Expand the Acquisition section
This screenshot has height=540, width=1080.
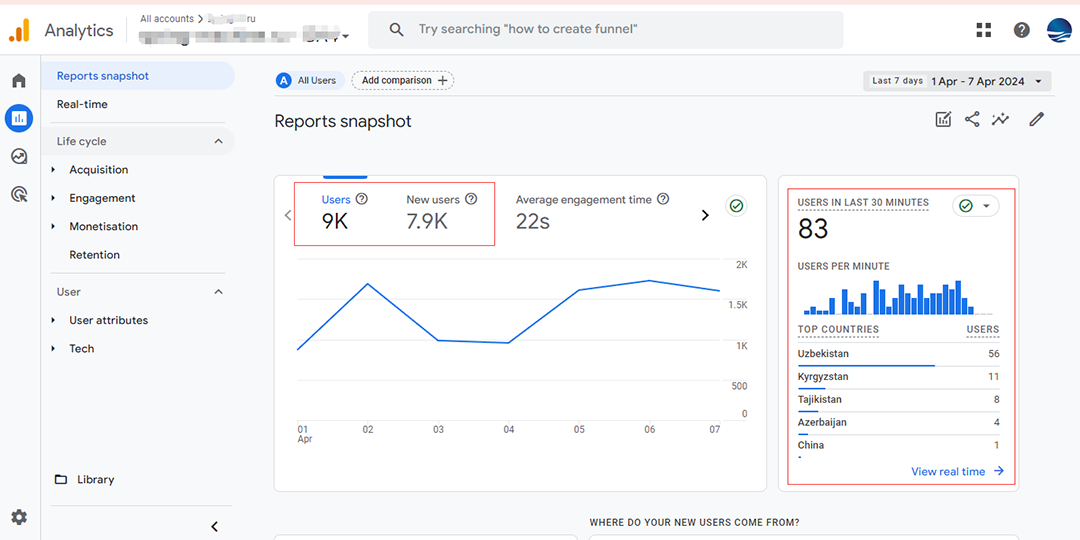coord(98,170)
